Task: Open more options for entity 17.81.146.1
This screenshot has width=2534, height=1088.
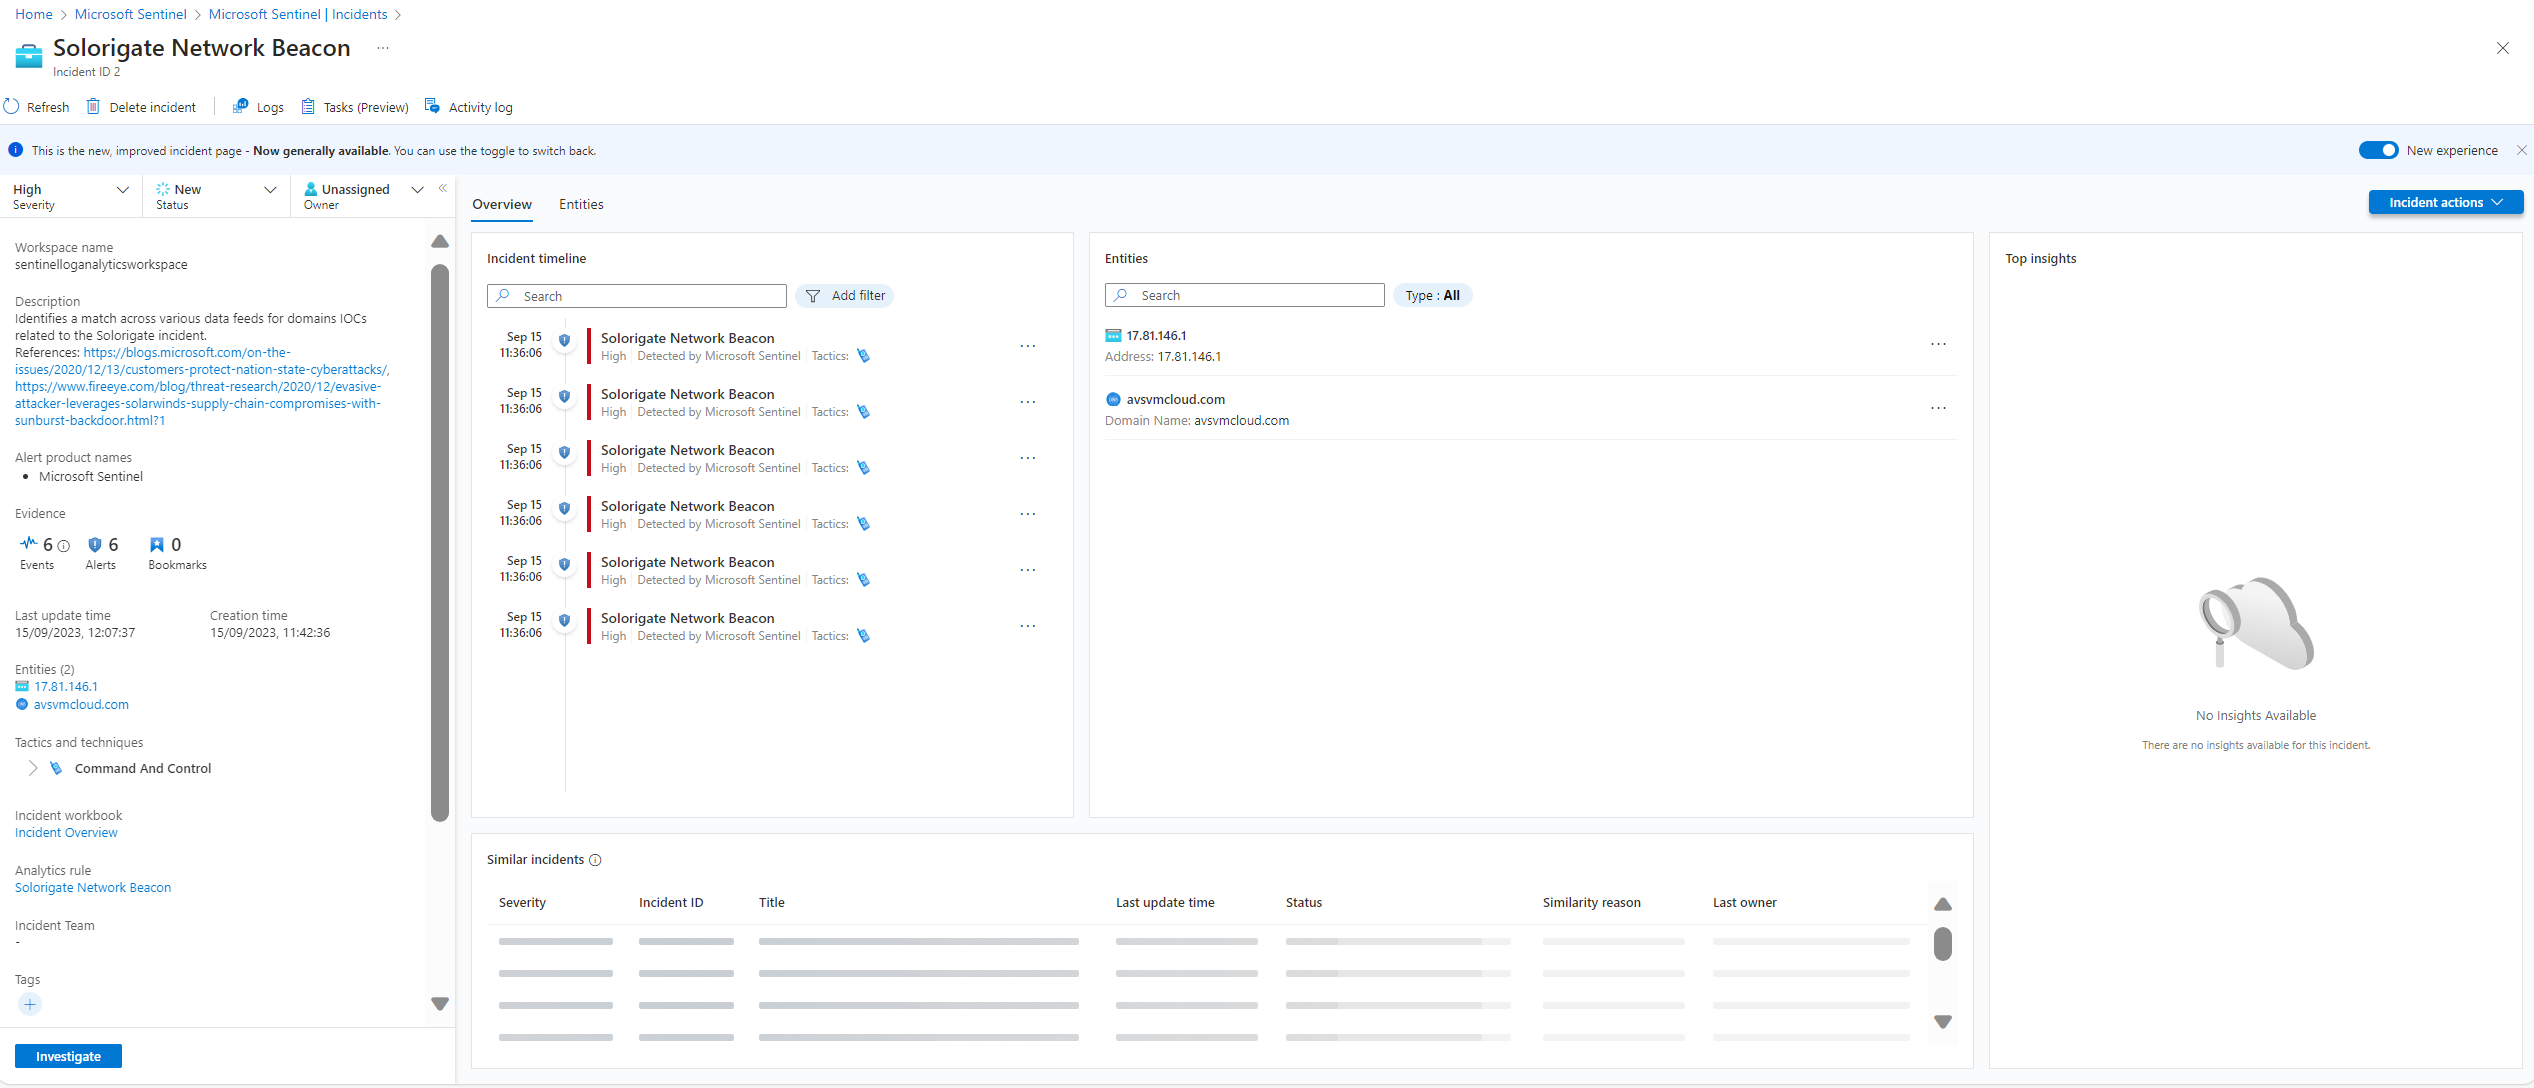Action: pyautogui.click(x=1938, y=344)
